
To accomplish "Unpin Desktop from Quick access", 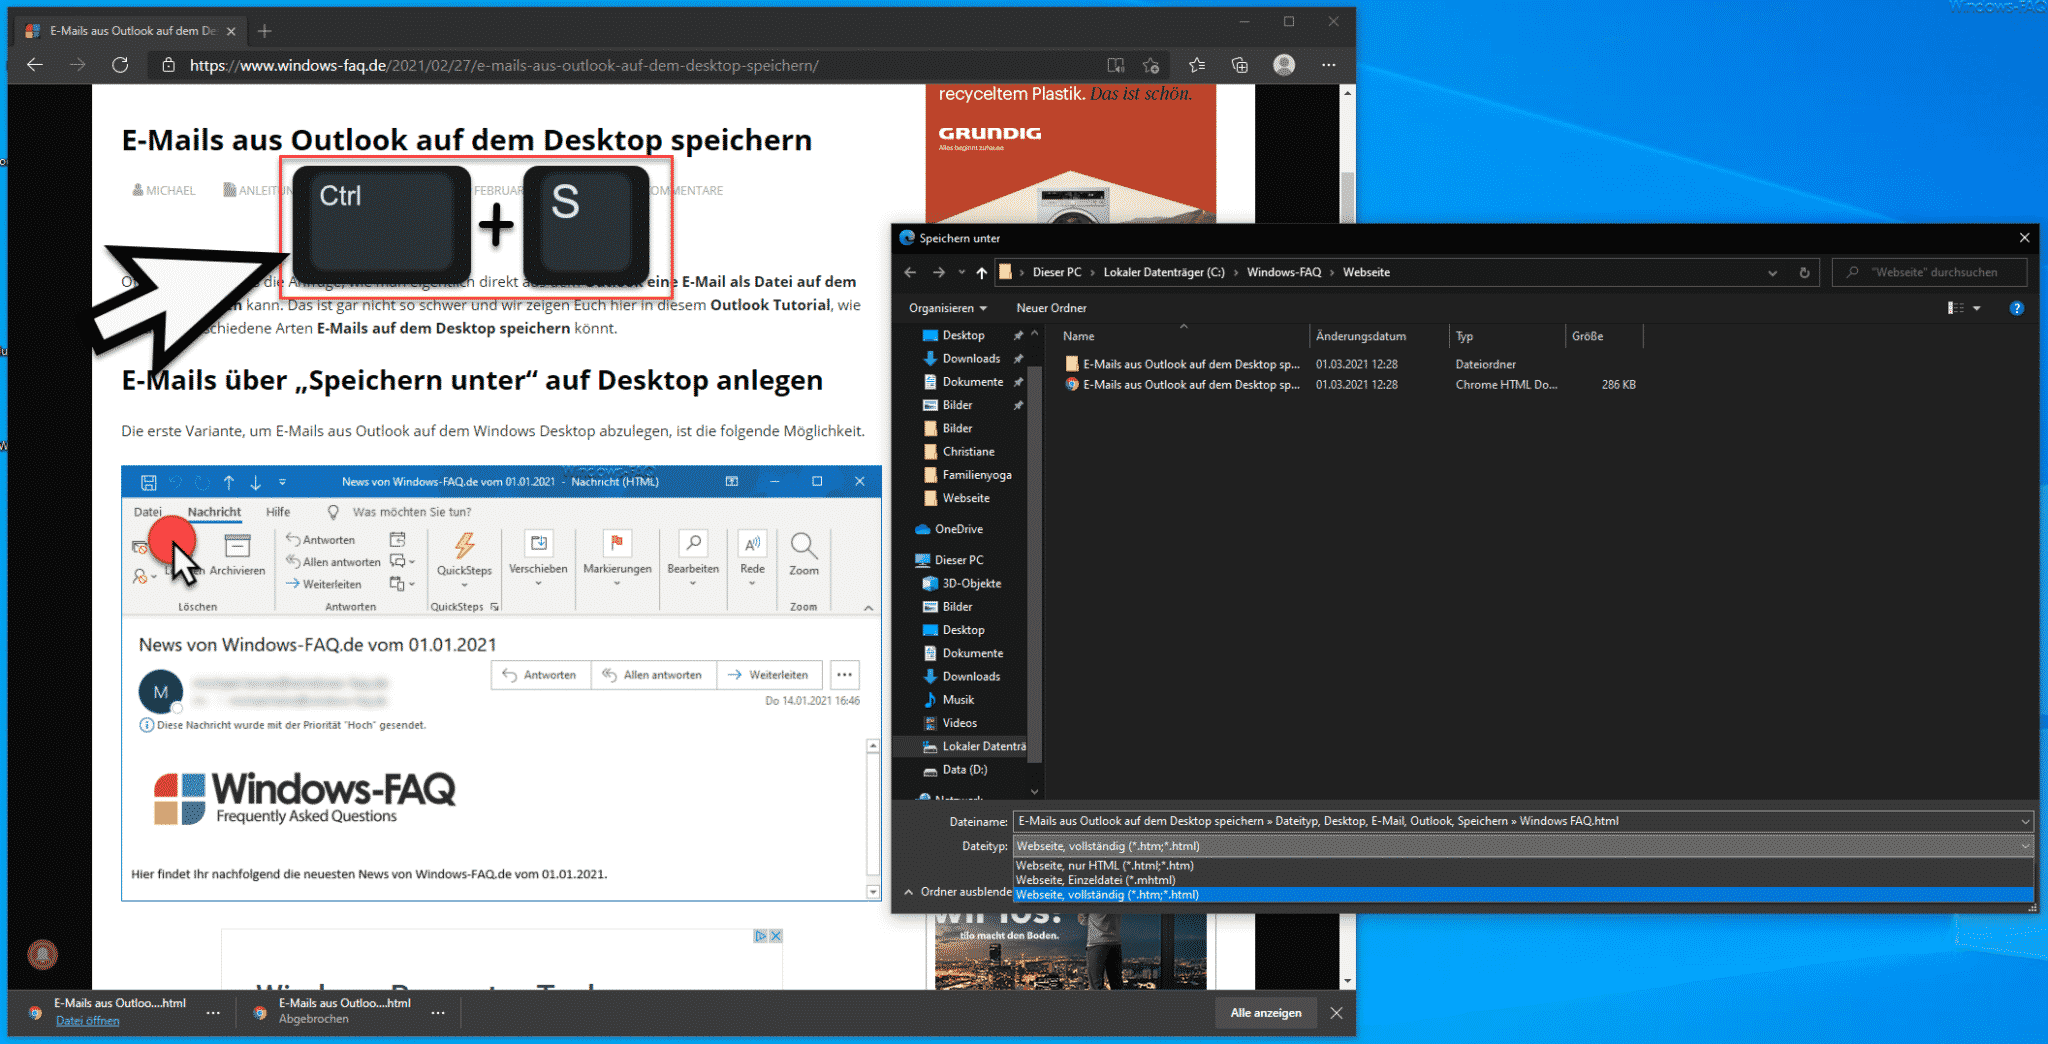I will pos(1020,335).
